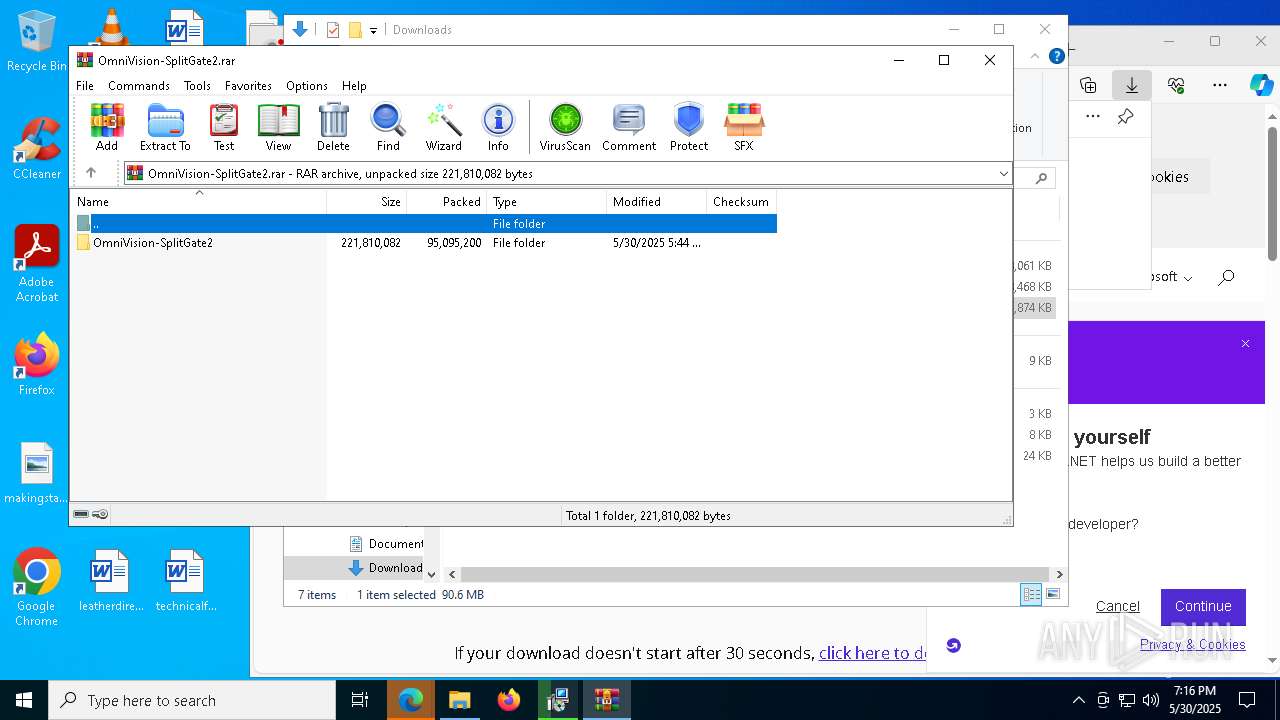1280x720 pixels.
Task: Pin the Edge downloads panel
Action: (1126, 117)
